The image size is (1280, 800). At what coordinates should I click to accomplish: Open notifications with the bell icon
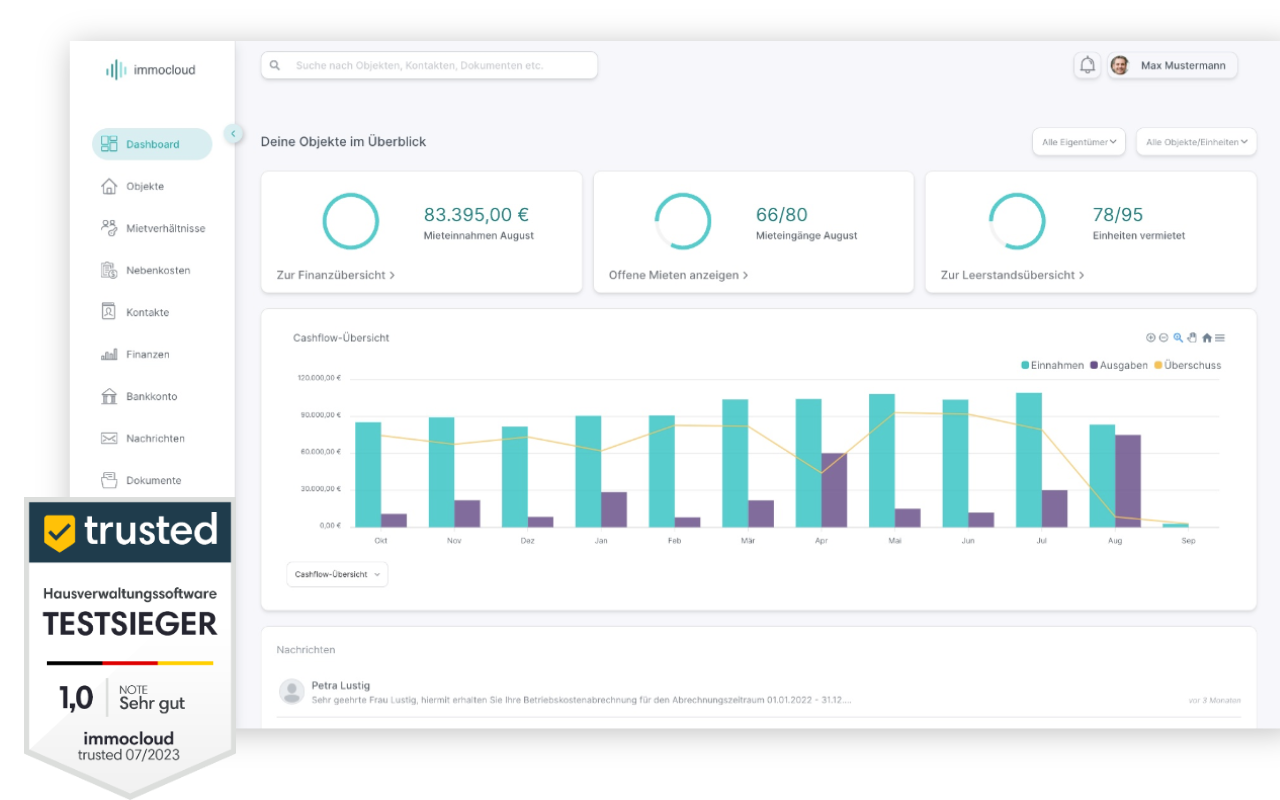pos(1087,65)
